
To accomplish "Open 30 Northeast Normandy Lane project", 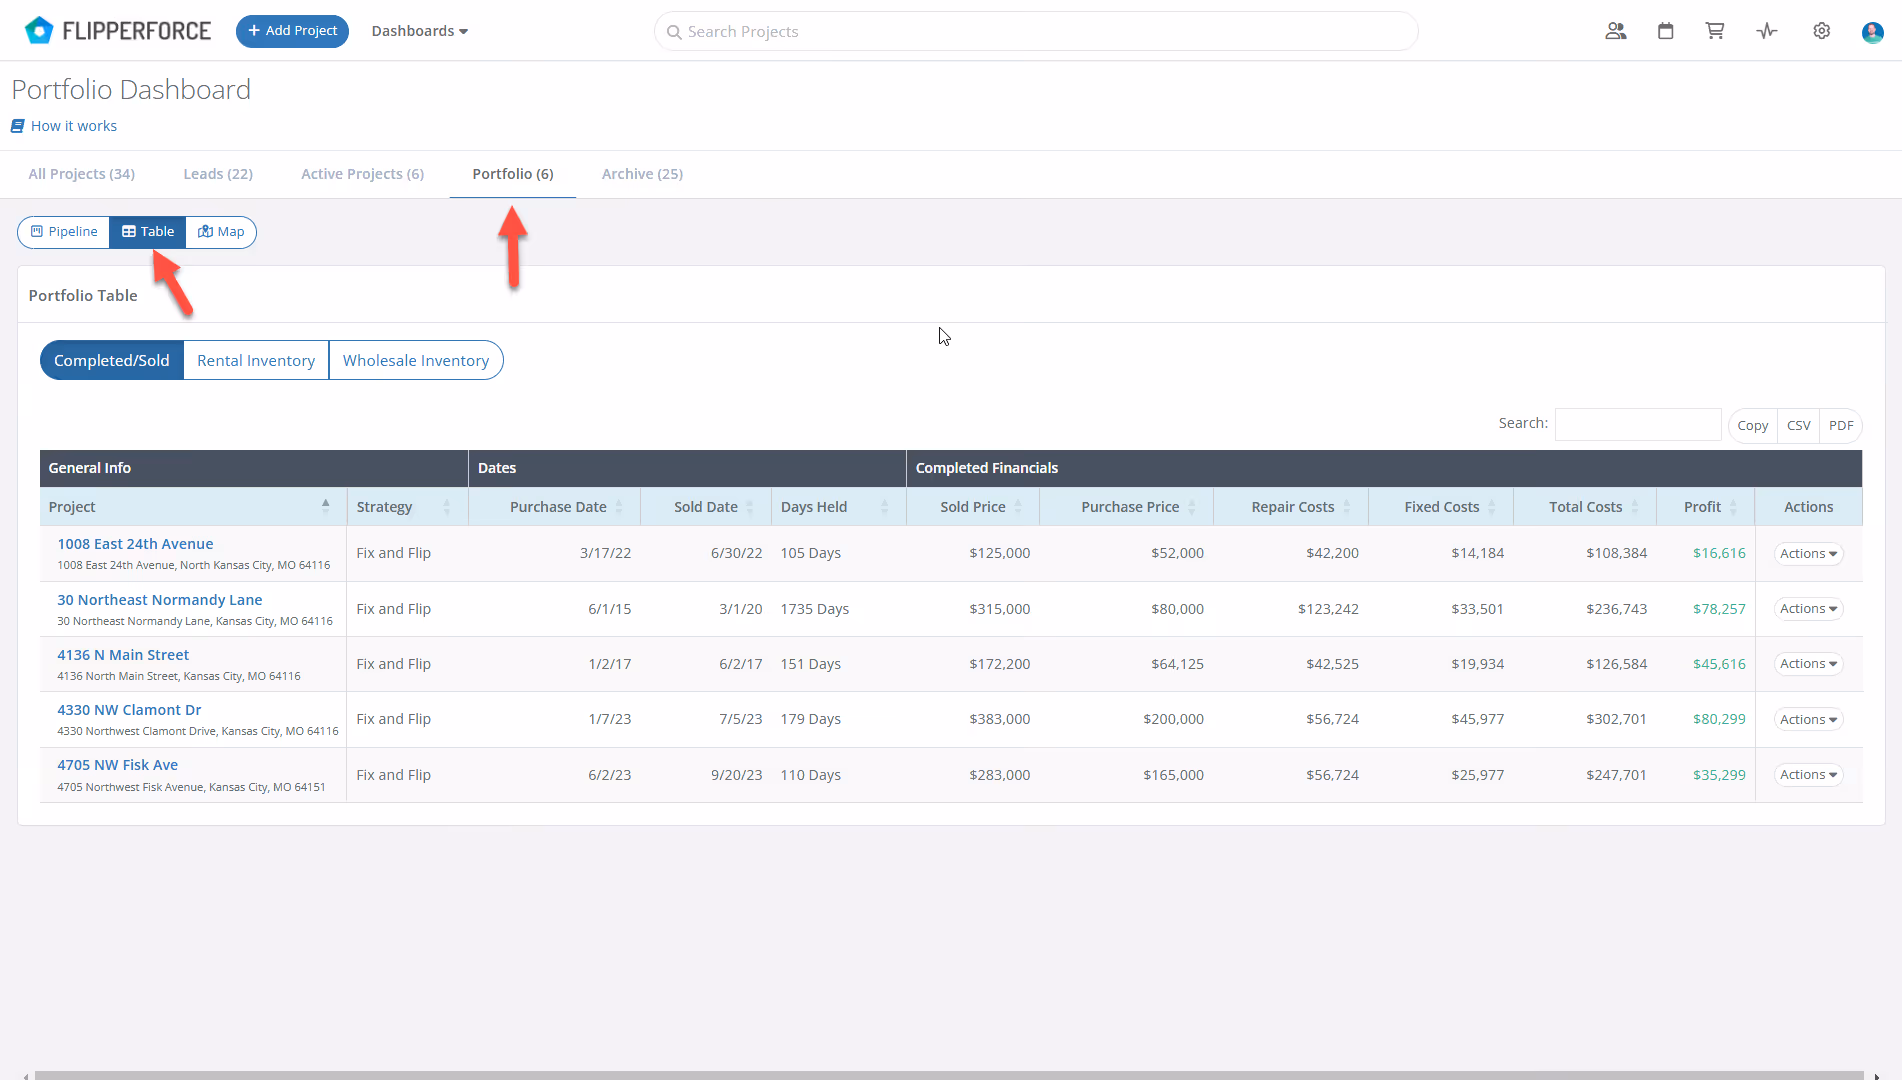I will pyautogui.click(x=160, y=600).
